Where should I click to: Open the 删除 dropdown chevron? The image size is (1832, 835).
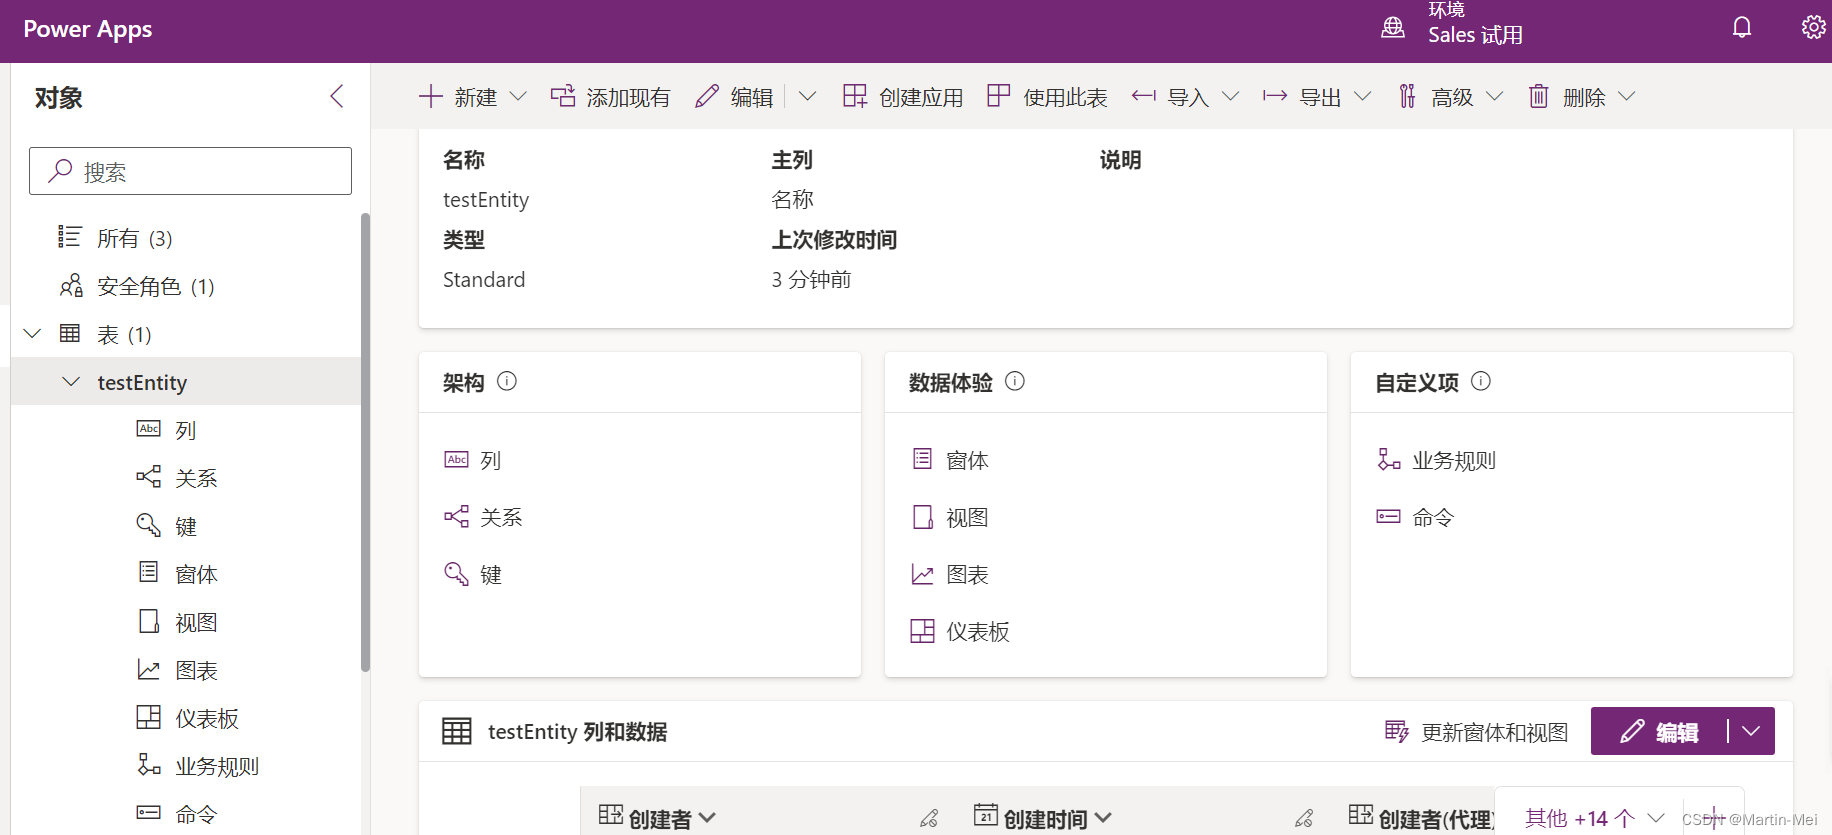pos(1627,96)
